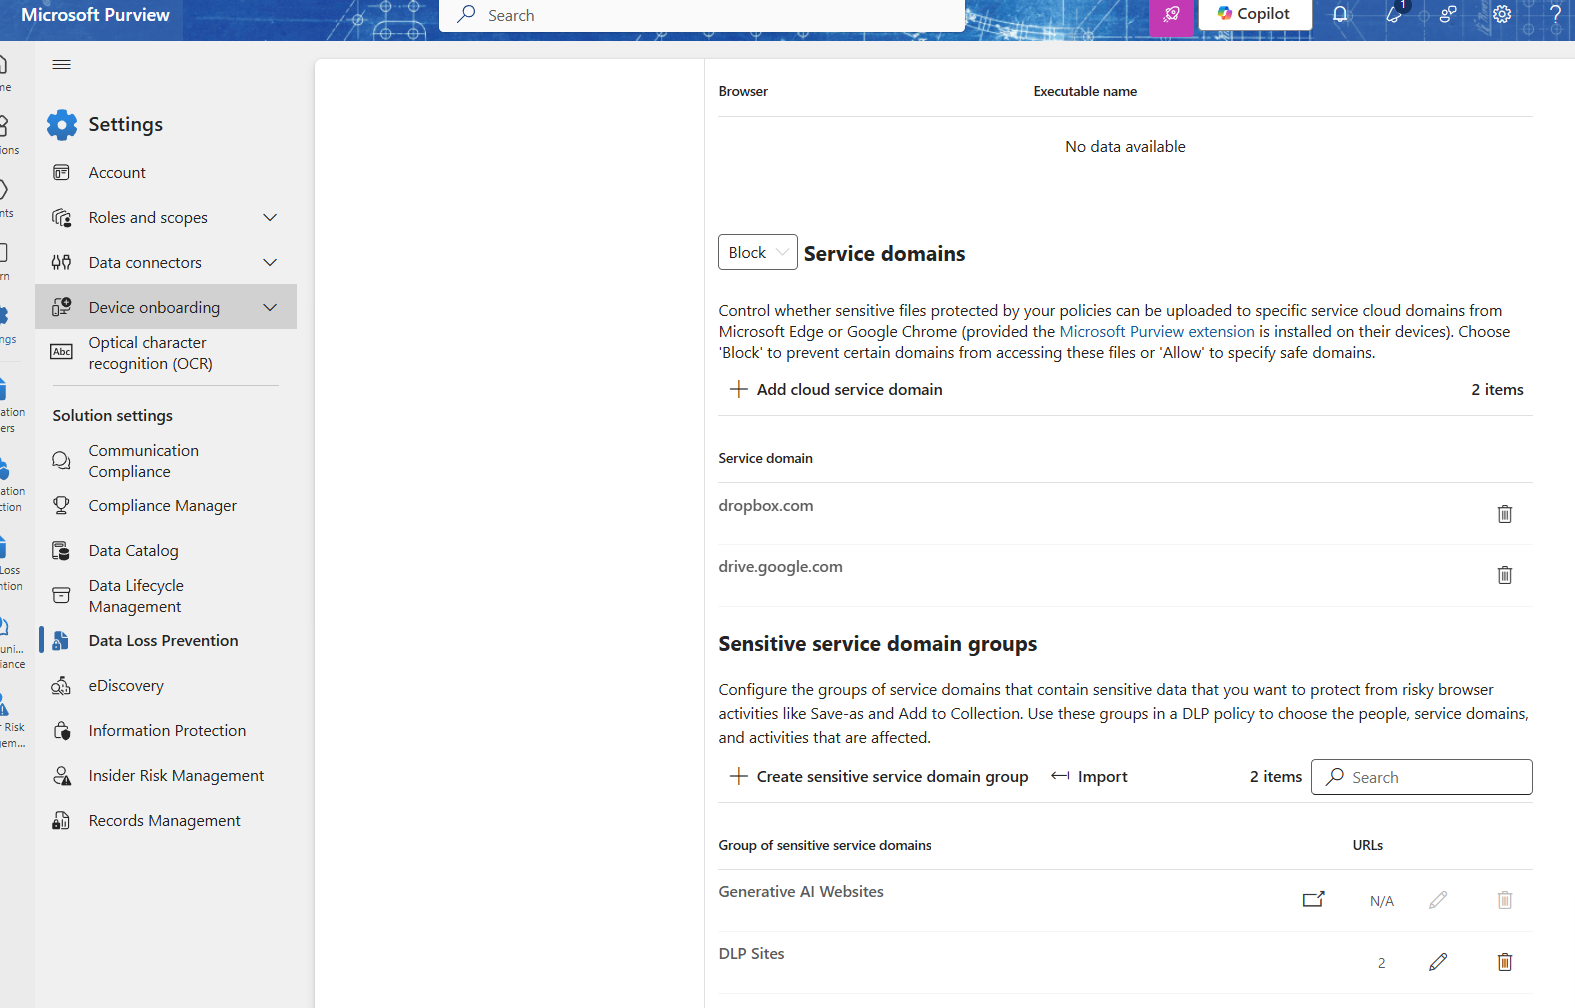The image size is (1575, 1008).
Task: Open Compliance Manager settings
Action: 162,505
